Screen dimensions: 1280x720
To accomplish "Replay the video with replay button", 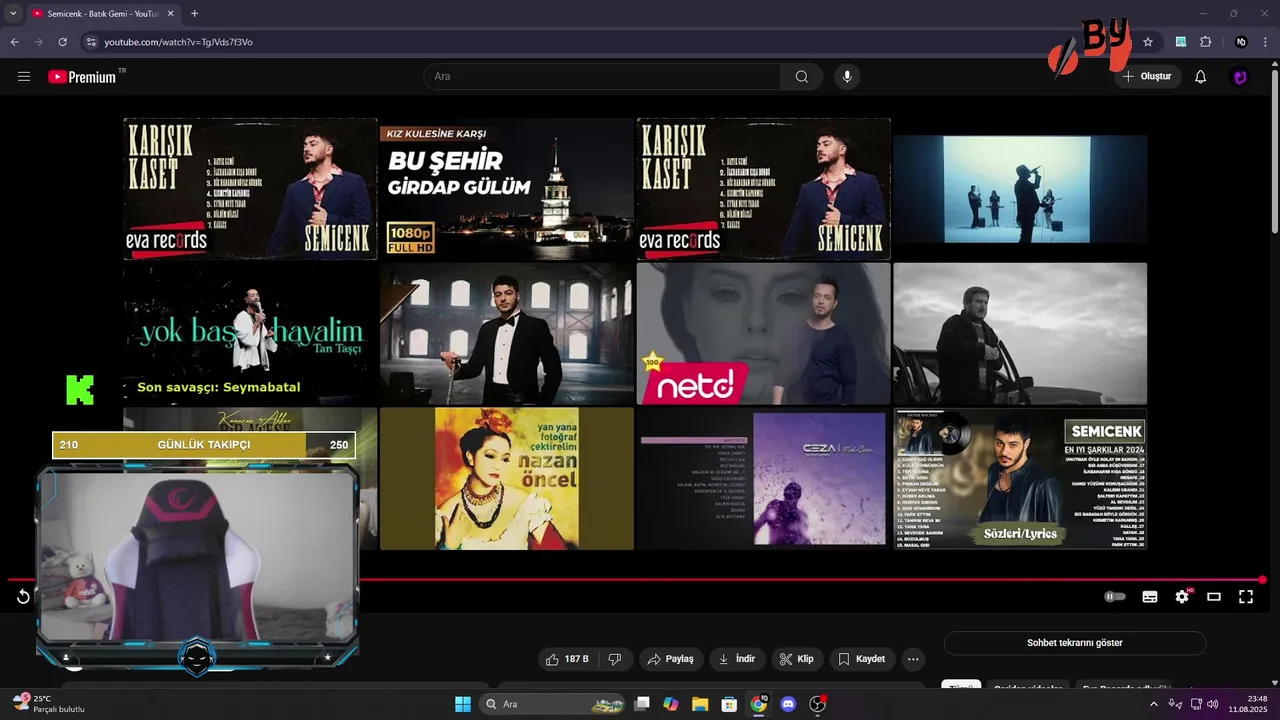I will (23, 597).
